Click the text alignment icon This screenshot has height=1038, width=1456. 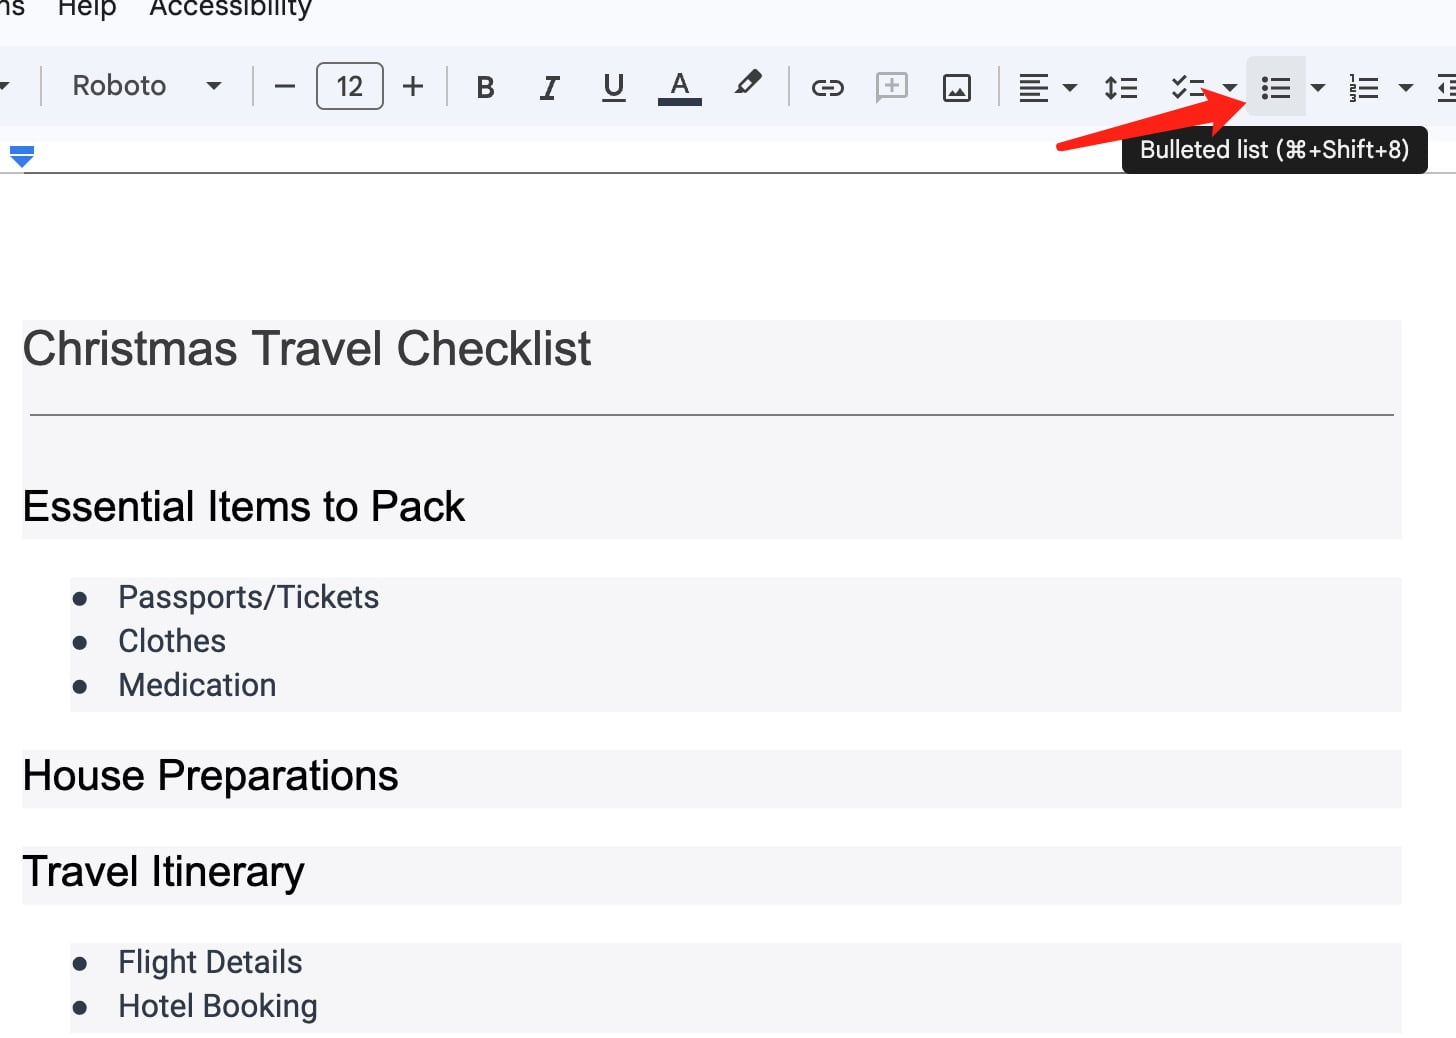(x=1034, y=87)
